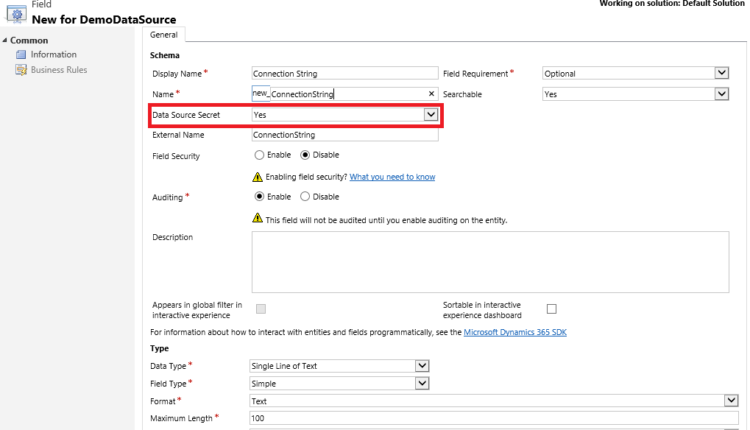Click the field security warning icon

click(258, 176)
